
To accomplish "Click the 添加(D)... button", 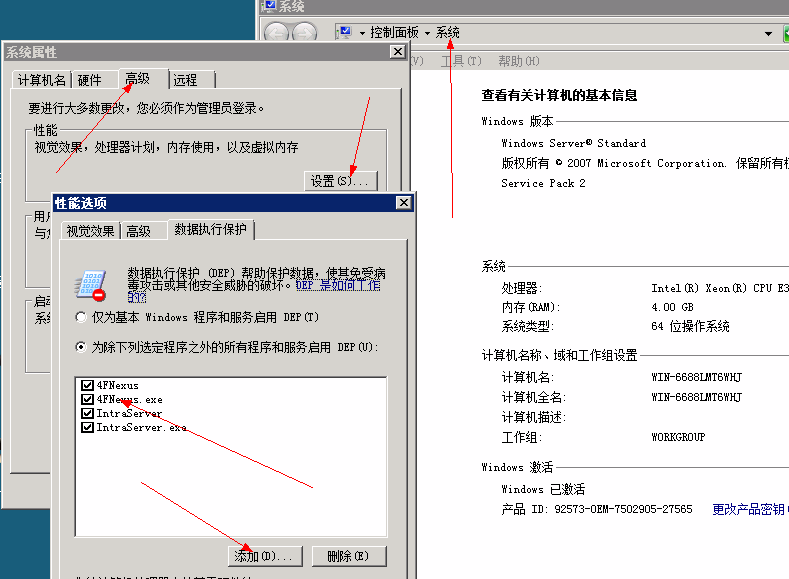I will point(265,556).
